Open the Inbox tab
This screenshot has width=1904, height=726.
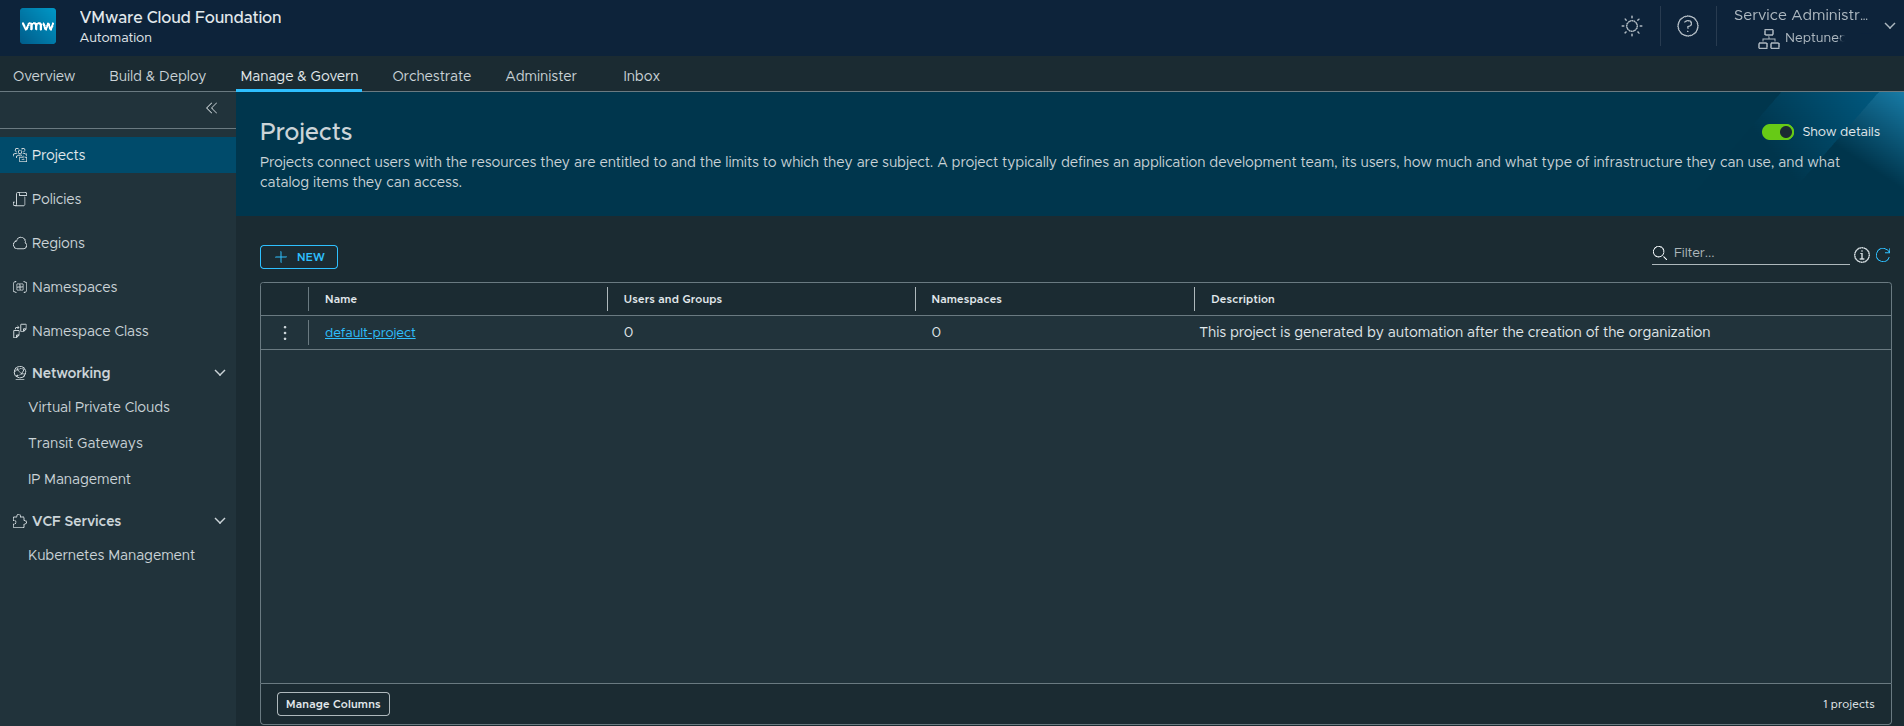click(641, 76)
